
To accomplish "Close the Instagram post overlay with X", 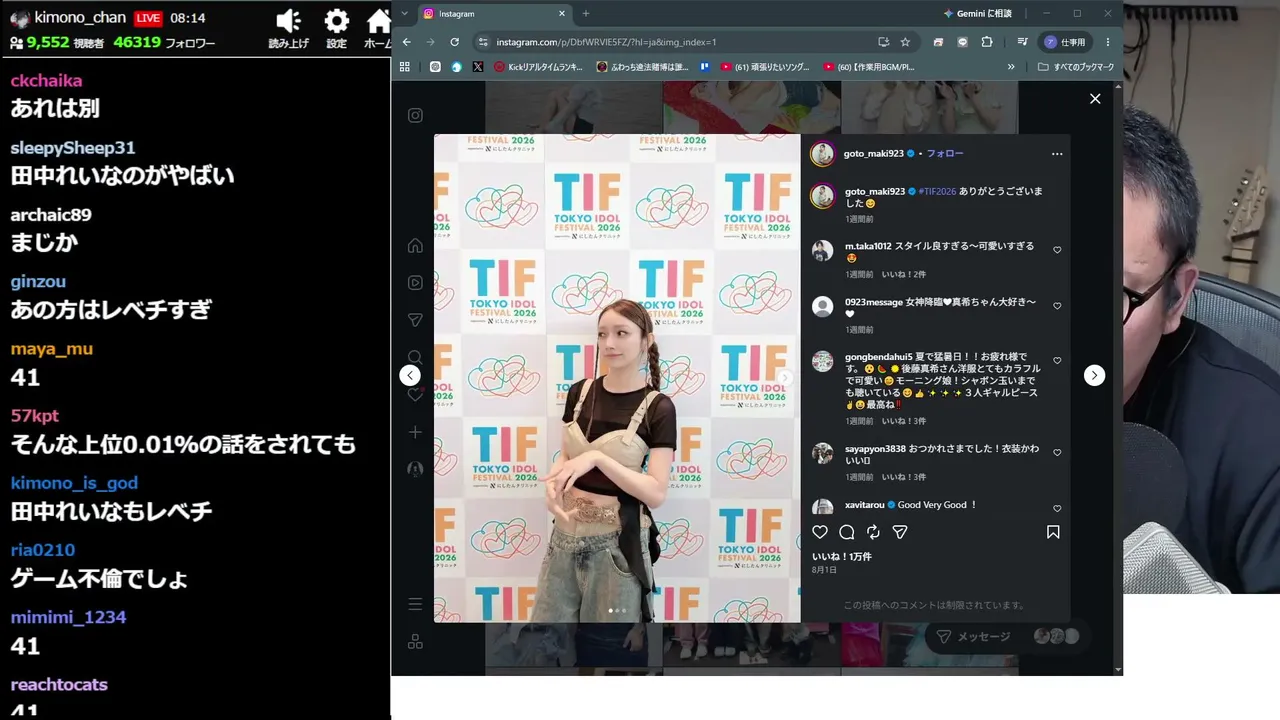I will [x=1095, y=99].
